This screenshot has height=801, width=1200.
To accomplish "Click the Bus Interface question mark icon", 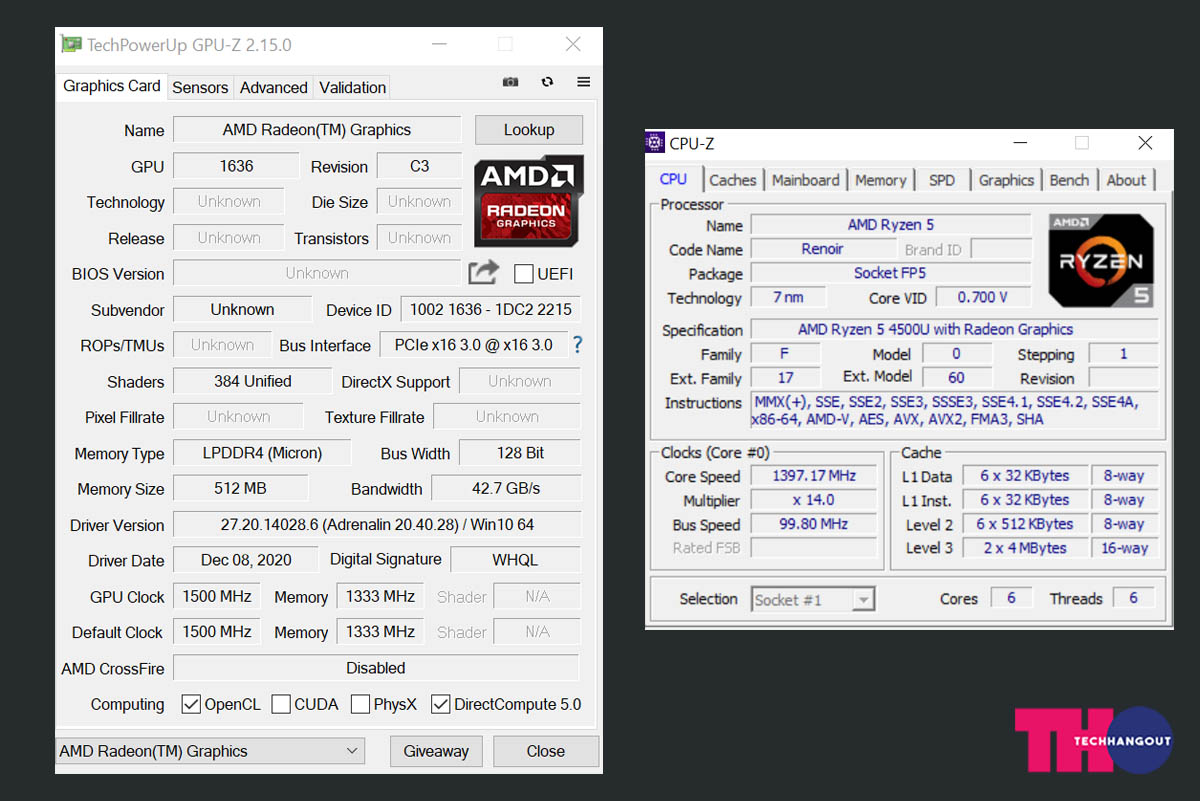I will [x=577, y=345].
